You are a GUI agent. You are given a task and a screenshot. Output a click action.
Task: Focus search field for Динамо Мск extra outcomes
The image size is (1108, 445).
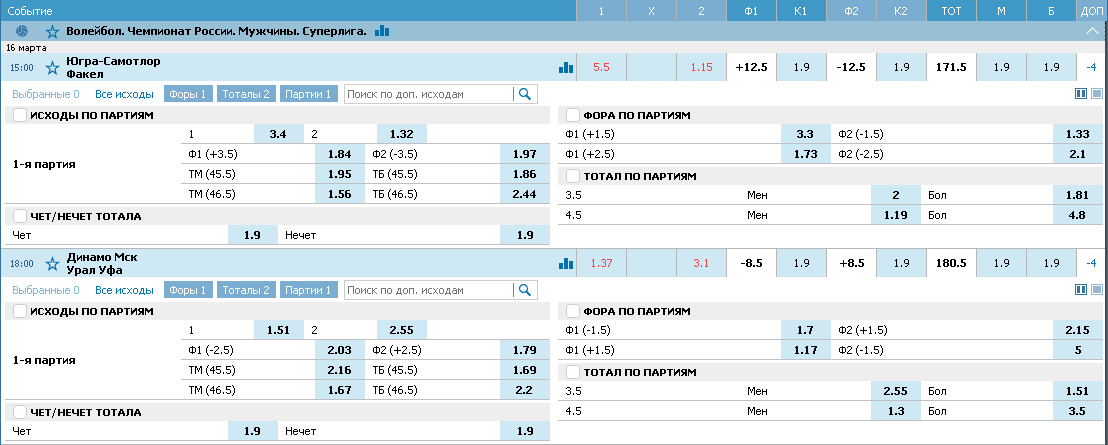point(429,290)
